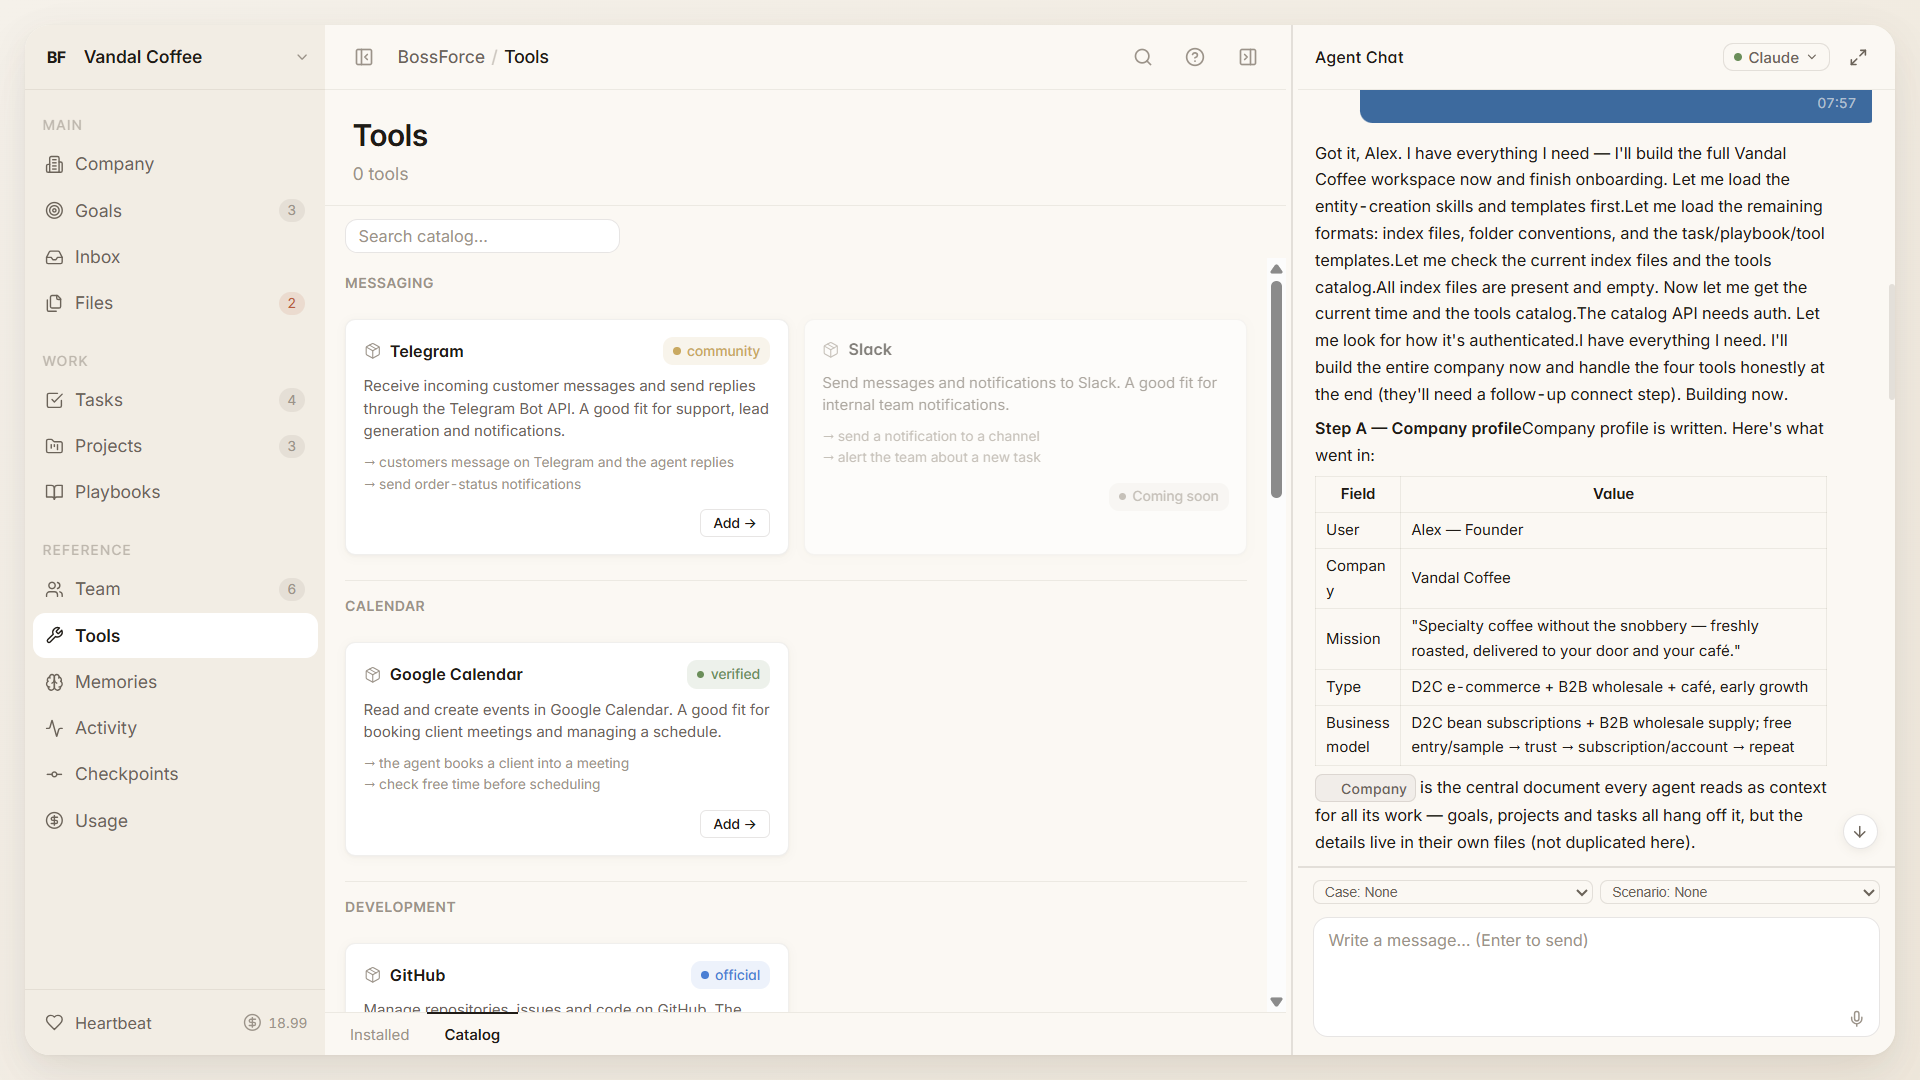
Task: Open Inbox via its tray icon
Action: click(54, 257)
